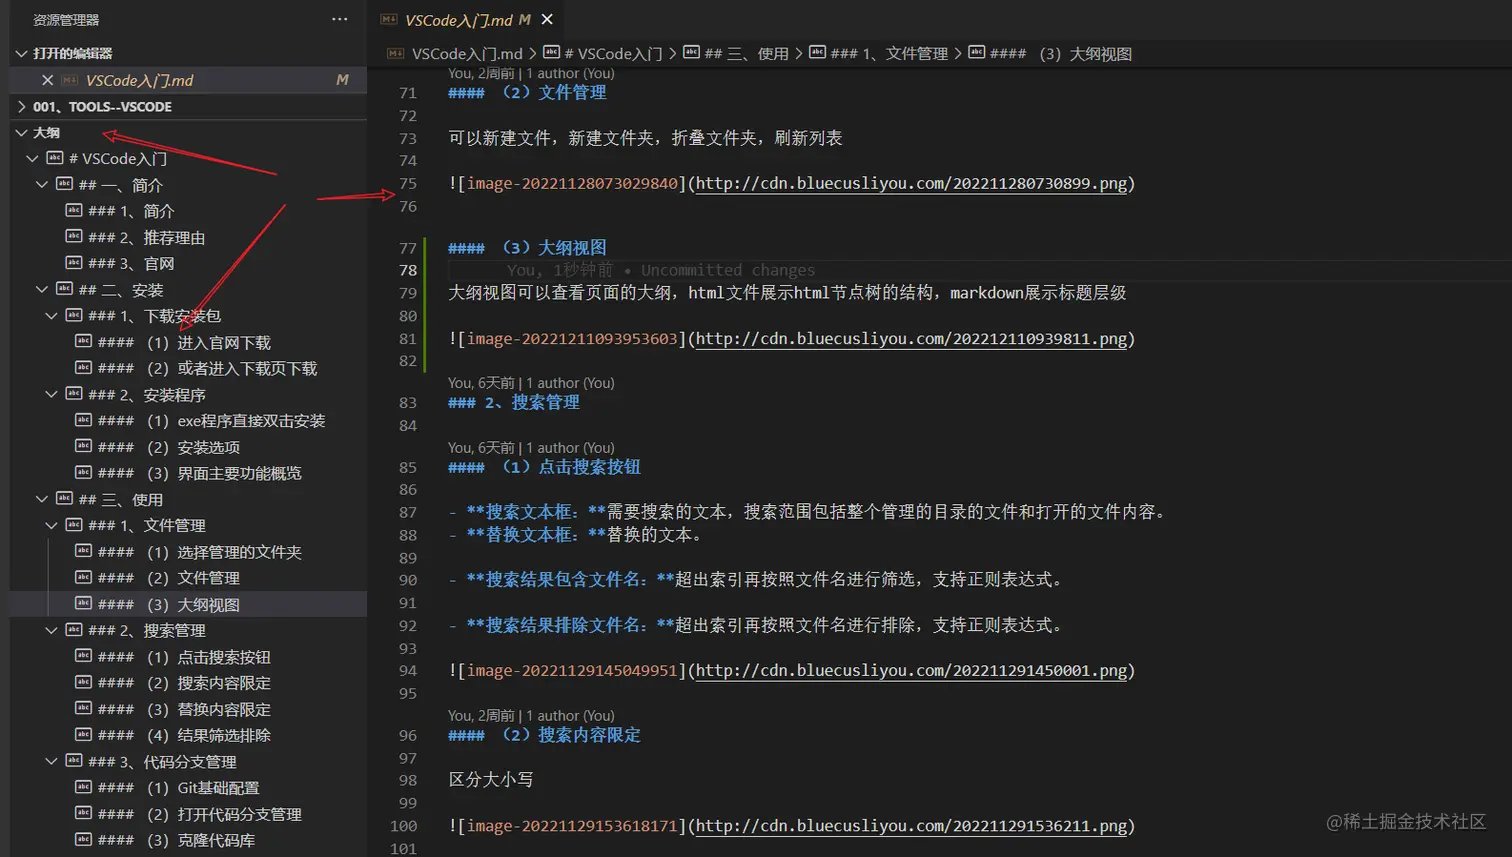The image size is (1512, 857).
Task: Collapse the 打开的编辑器 section
Action: pos(20,52)
